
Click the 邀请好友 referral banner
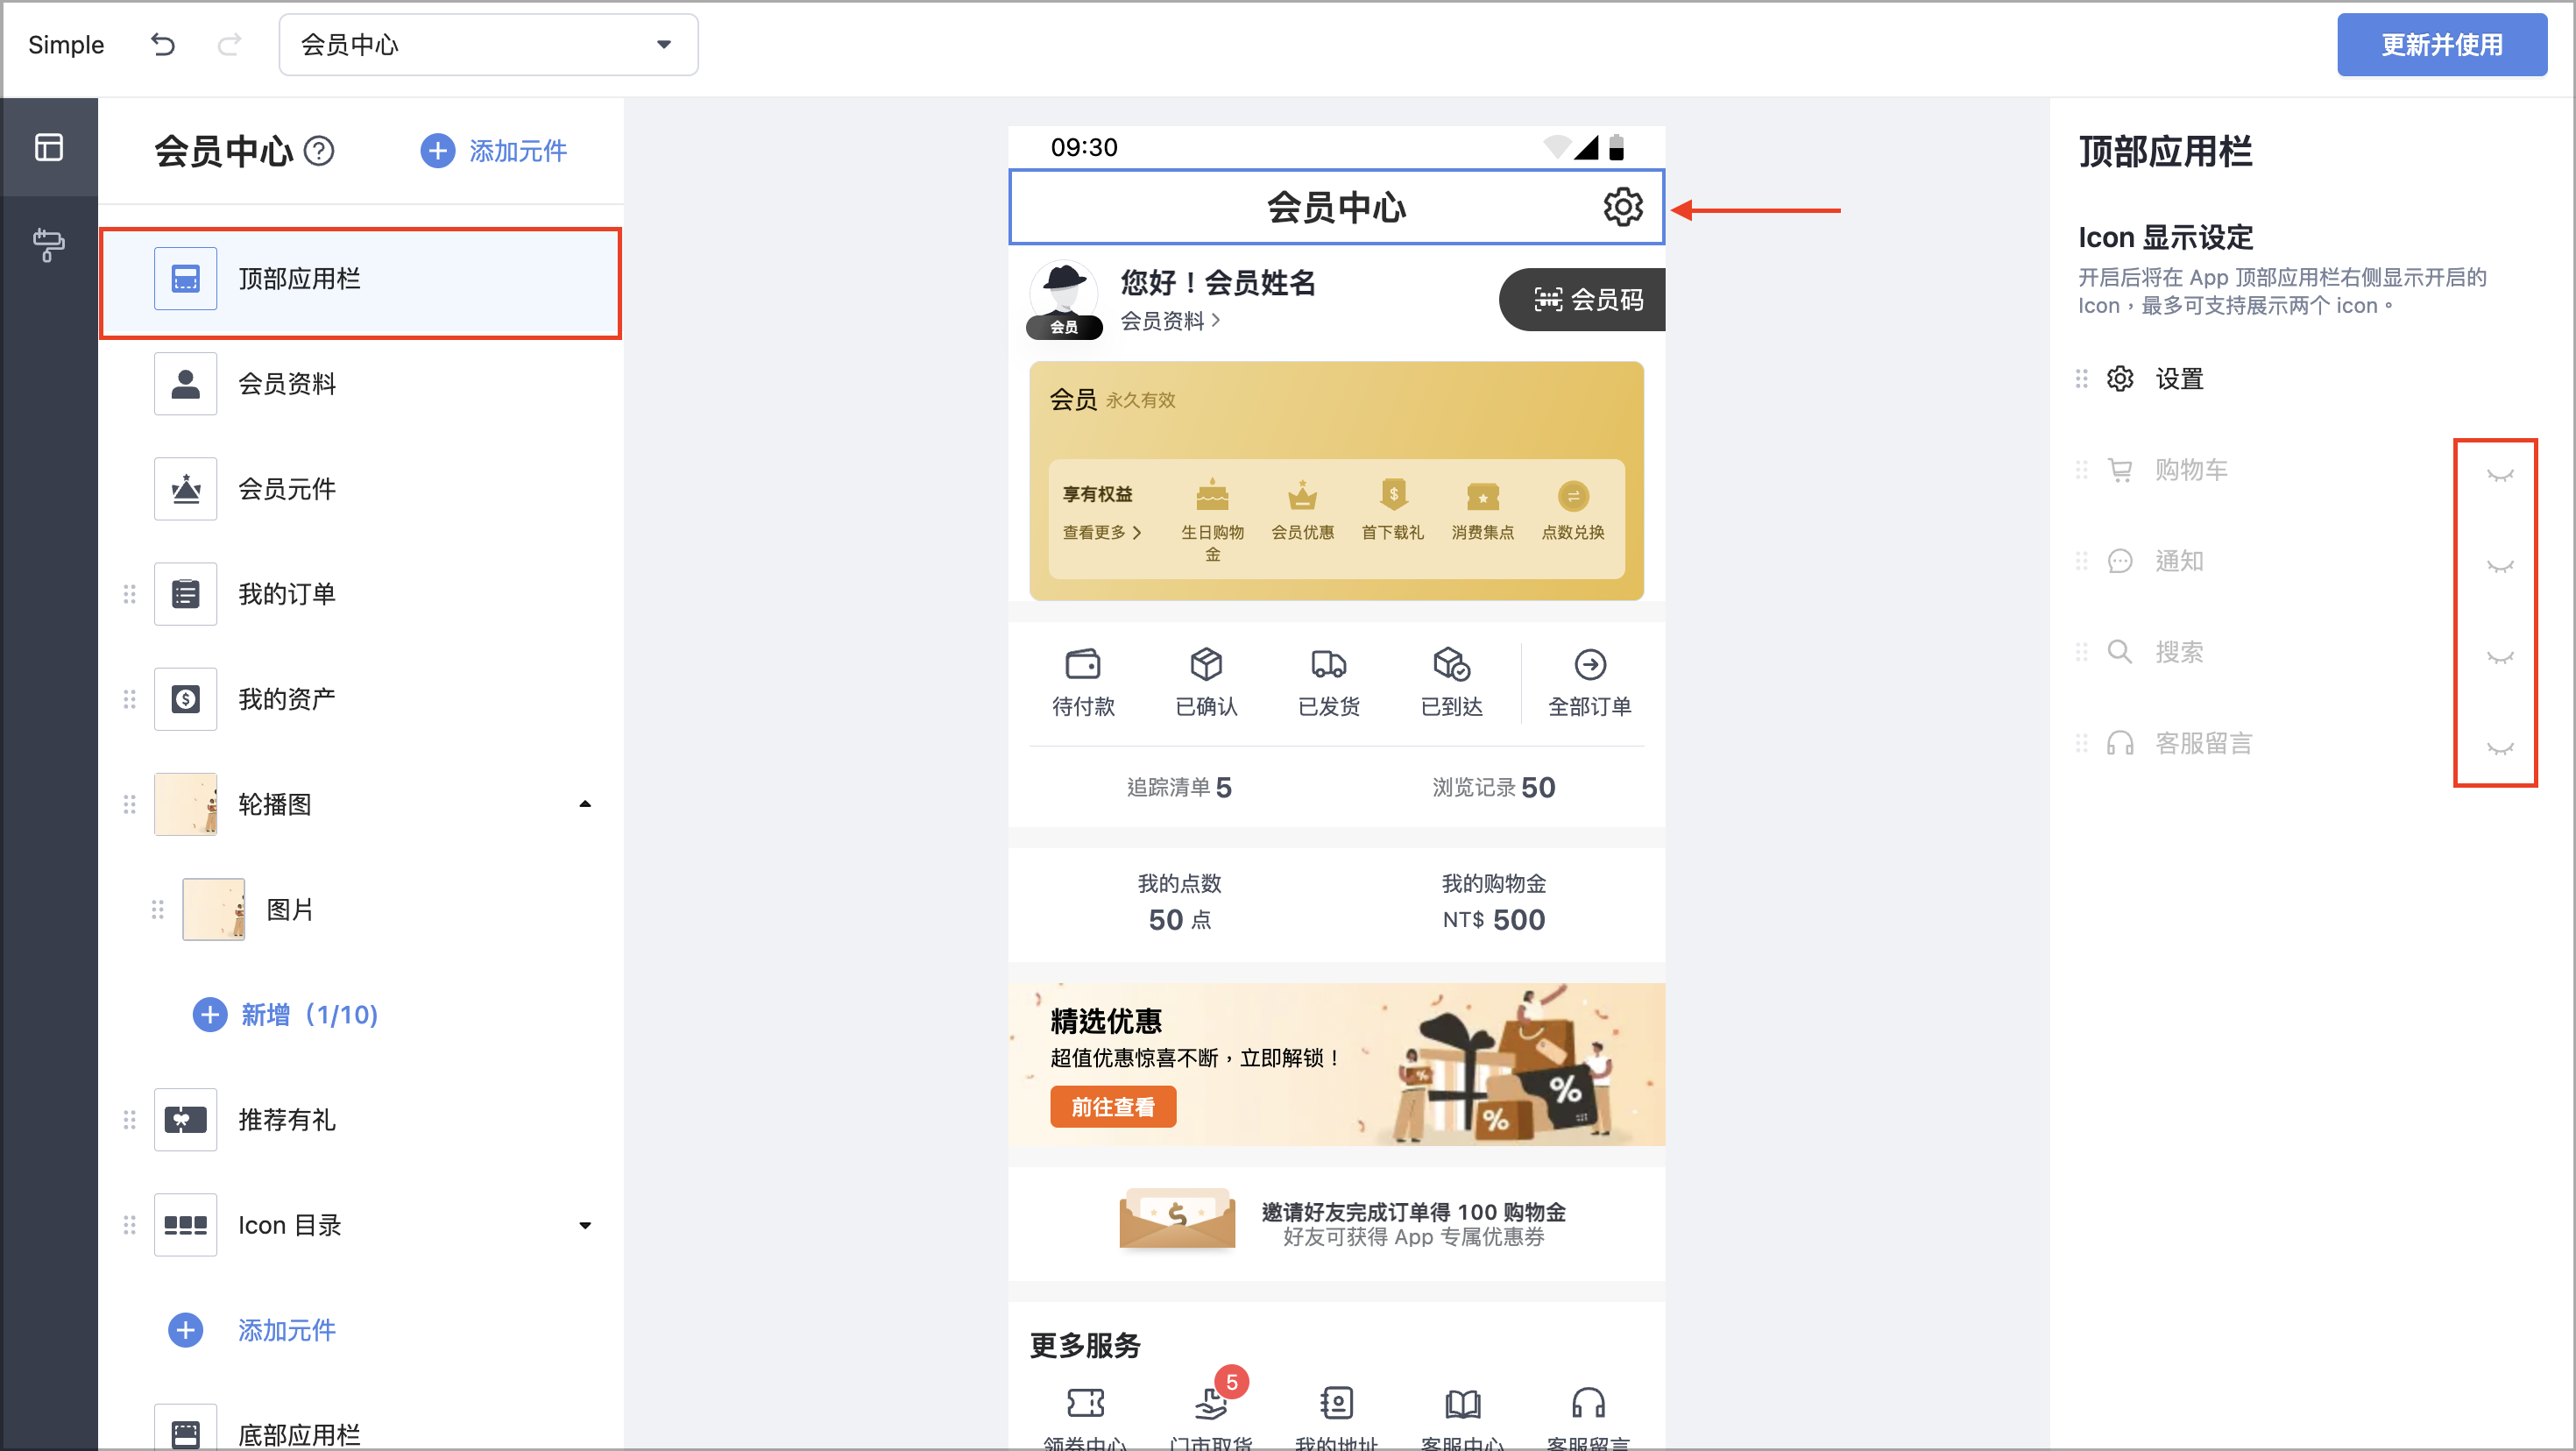point(1337,1224)
